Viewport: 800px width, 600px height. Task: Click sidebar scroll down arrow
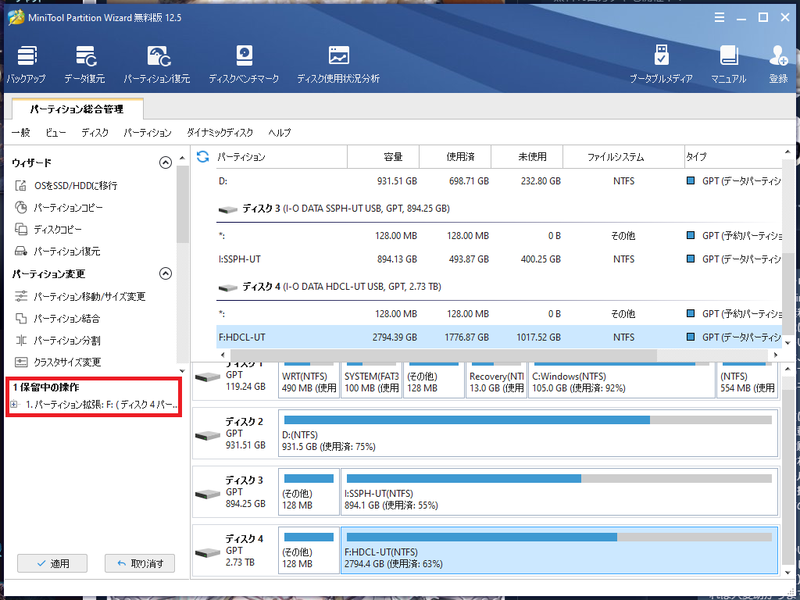pos(182,371)
